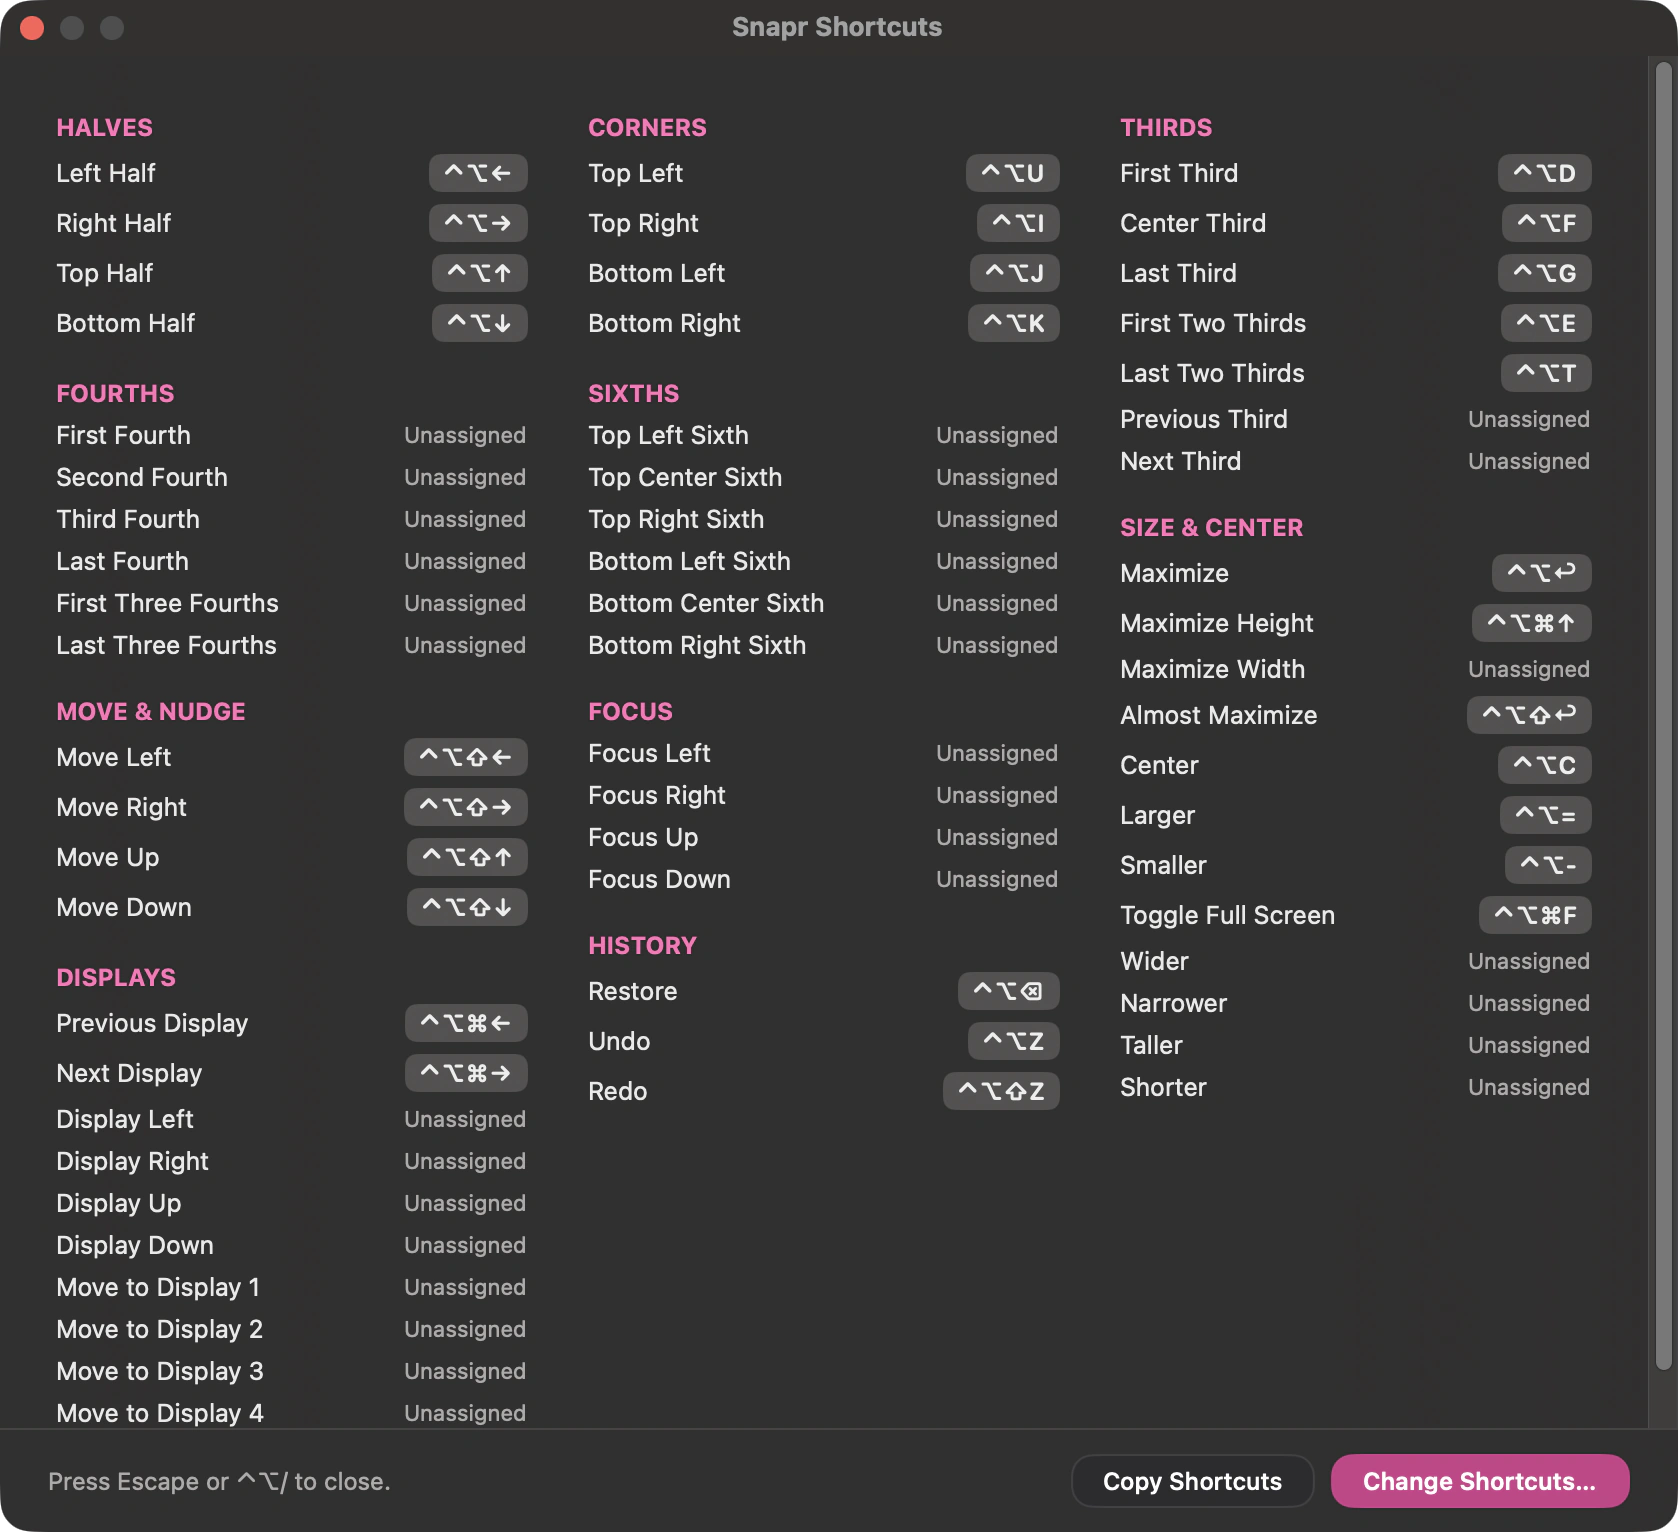Viewport: 1678px width, 1532px height.
Task: Click the First Third shortcut badge
Action: [x=1544, y=173]
